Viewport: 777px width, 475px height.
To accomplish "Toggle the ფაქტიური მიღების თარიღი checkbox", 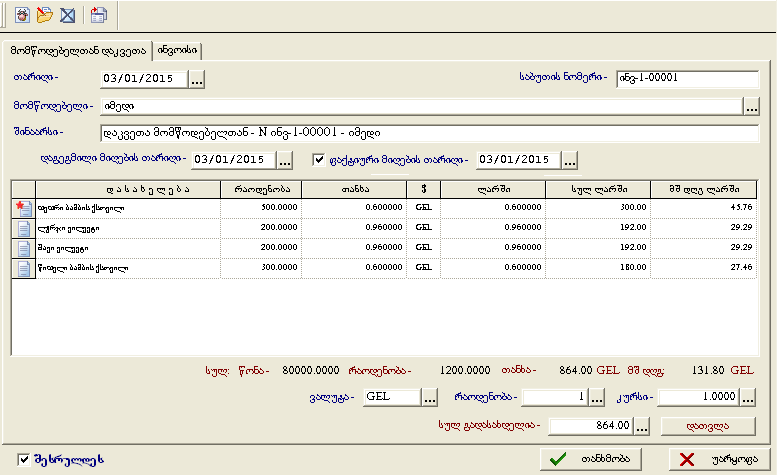I will [x=319, y=159].
